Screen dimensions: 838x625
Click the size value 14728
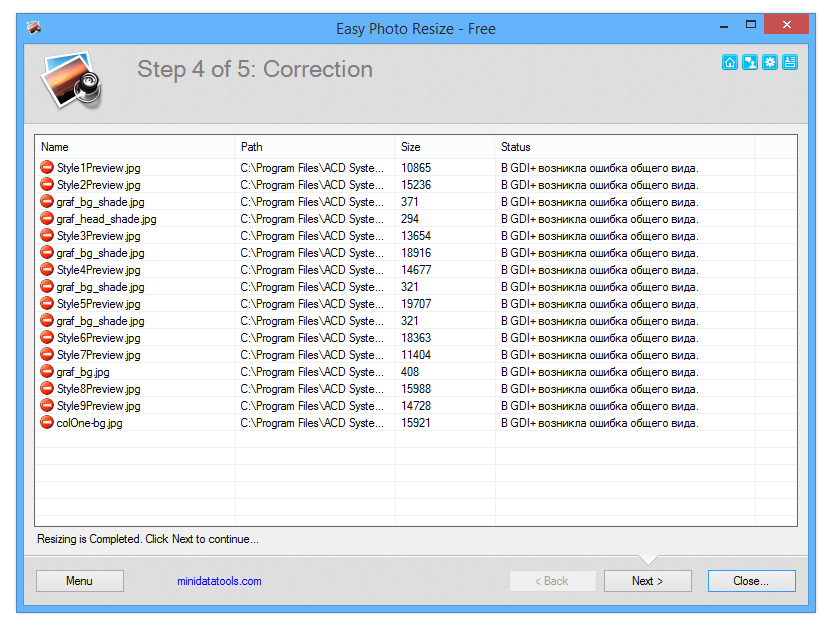point(416,406)
